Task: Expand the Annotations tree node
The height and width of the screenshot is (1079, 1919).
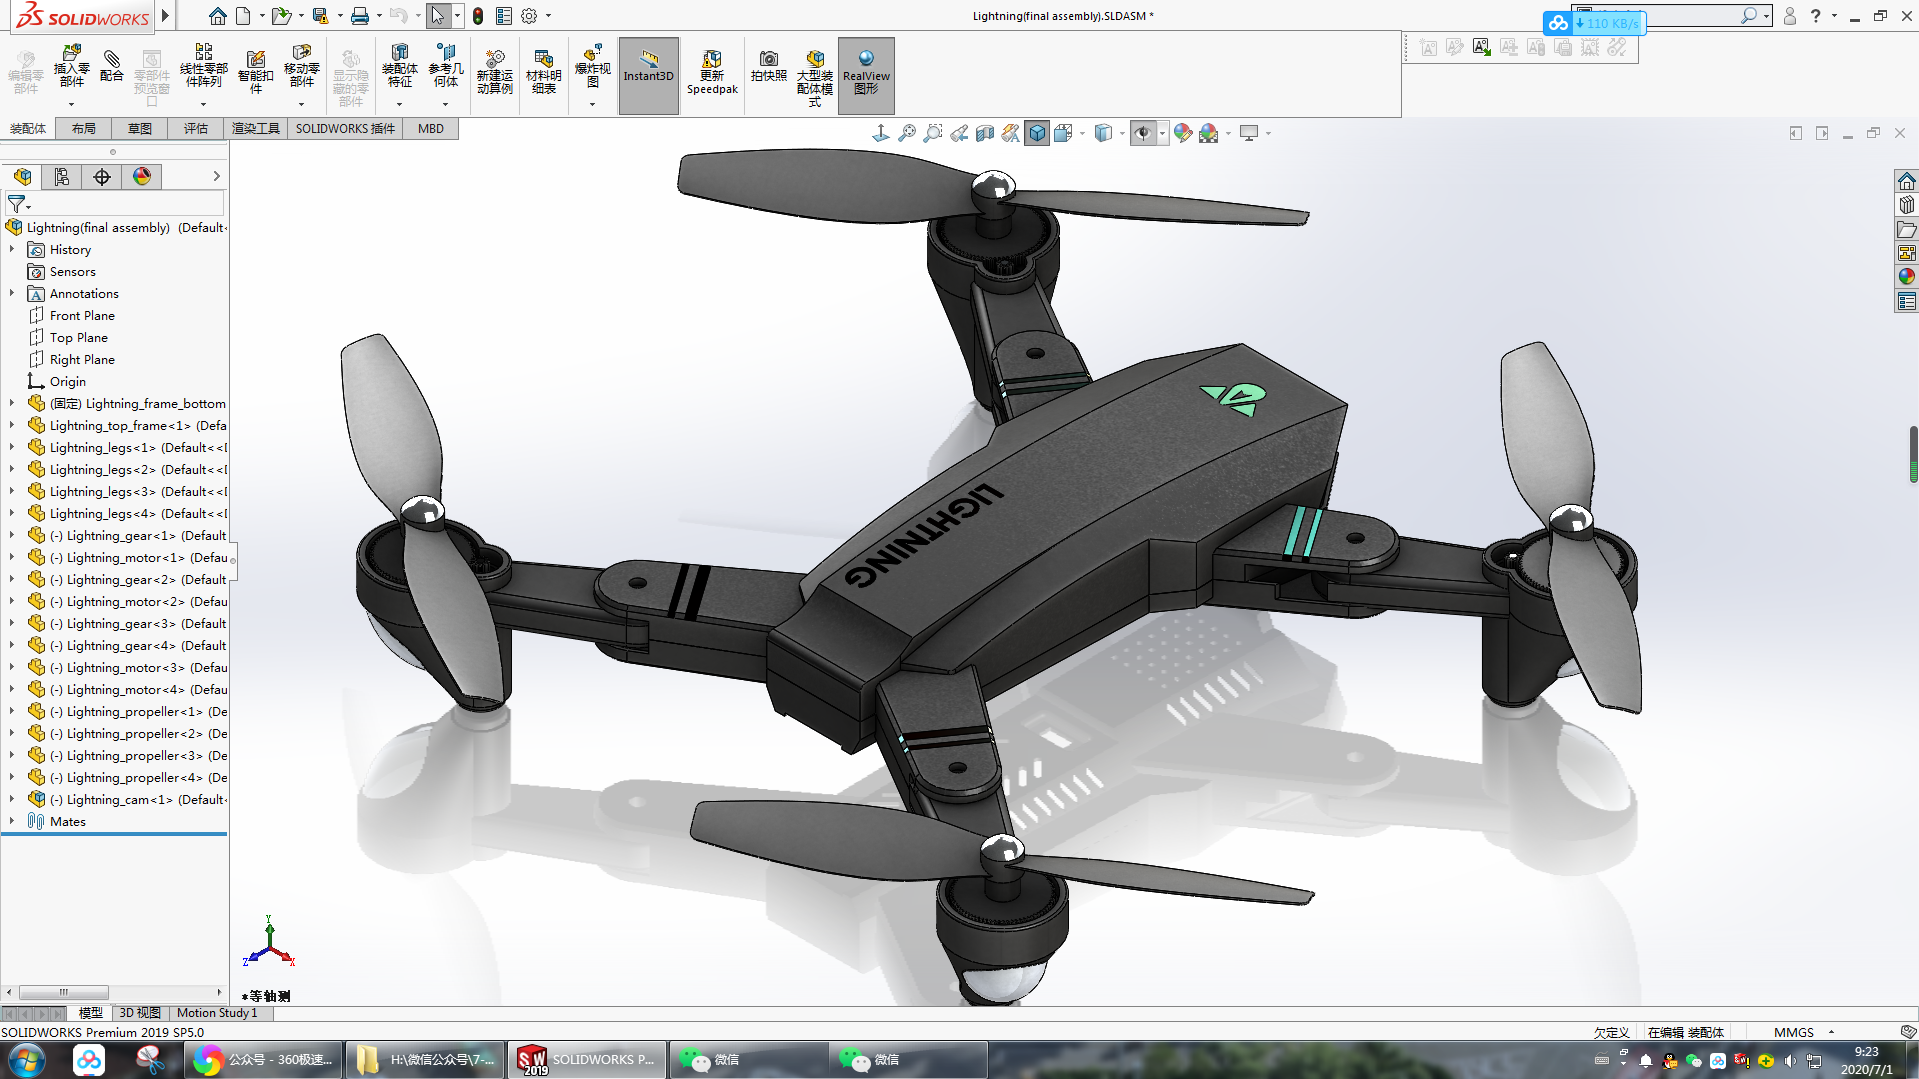Action: (12, 293)
